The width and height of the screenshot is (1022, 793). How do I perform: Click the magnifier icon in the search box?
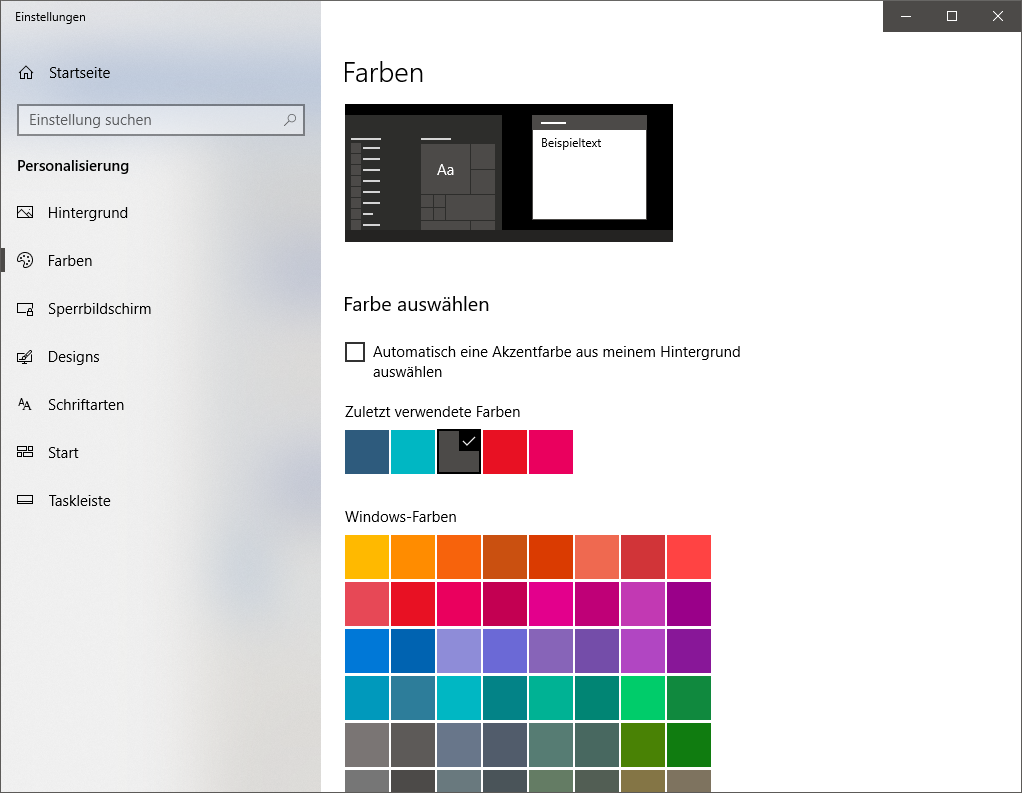tap(290, 120)
